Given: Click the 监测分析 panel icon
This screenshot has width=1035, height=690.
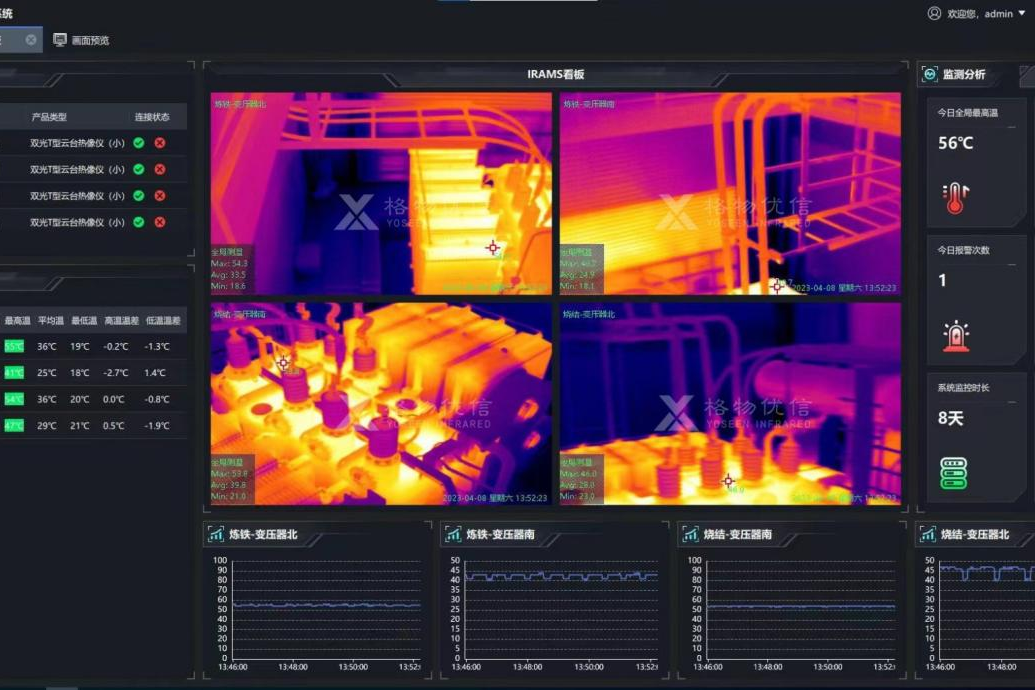Looking at the screenshot, I should [929, 74].
